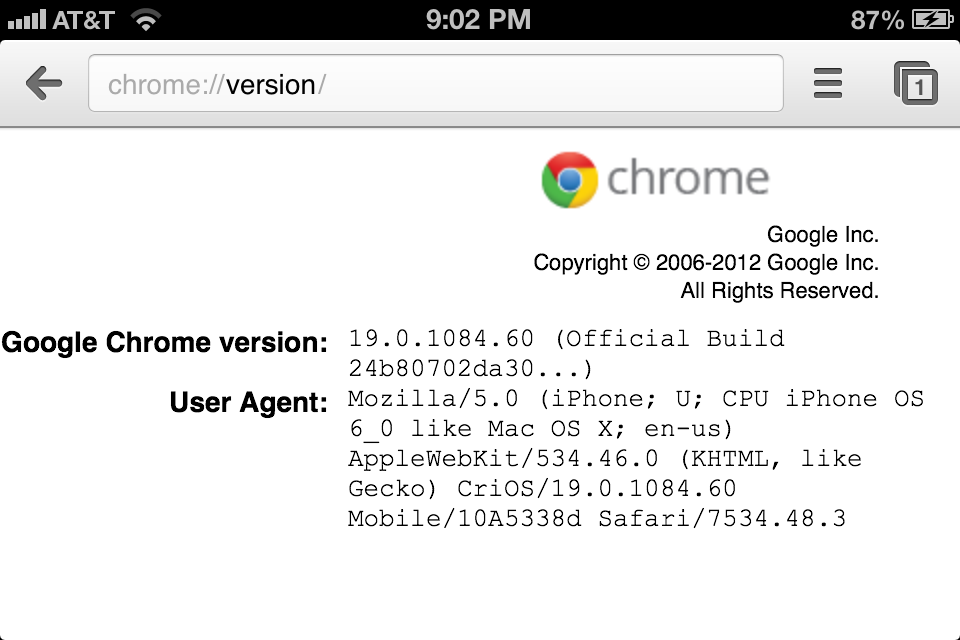Tap the 87% battery percentage
Screen dimensions: 960x640
tap(877, 19)
